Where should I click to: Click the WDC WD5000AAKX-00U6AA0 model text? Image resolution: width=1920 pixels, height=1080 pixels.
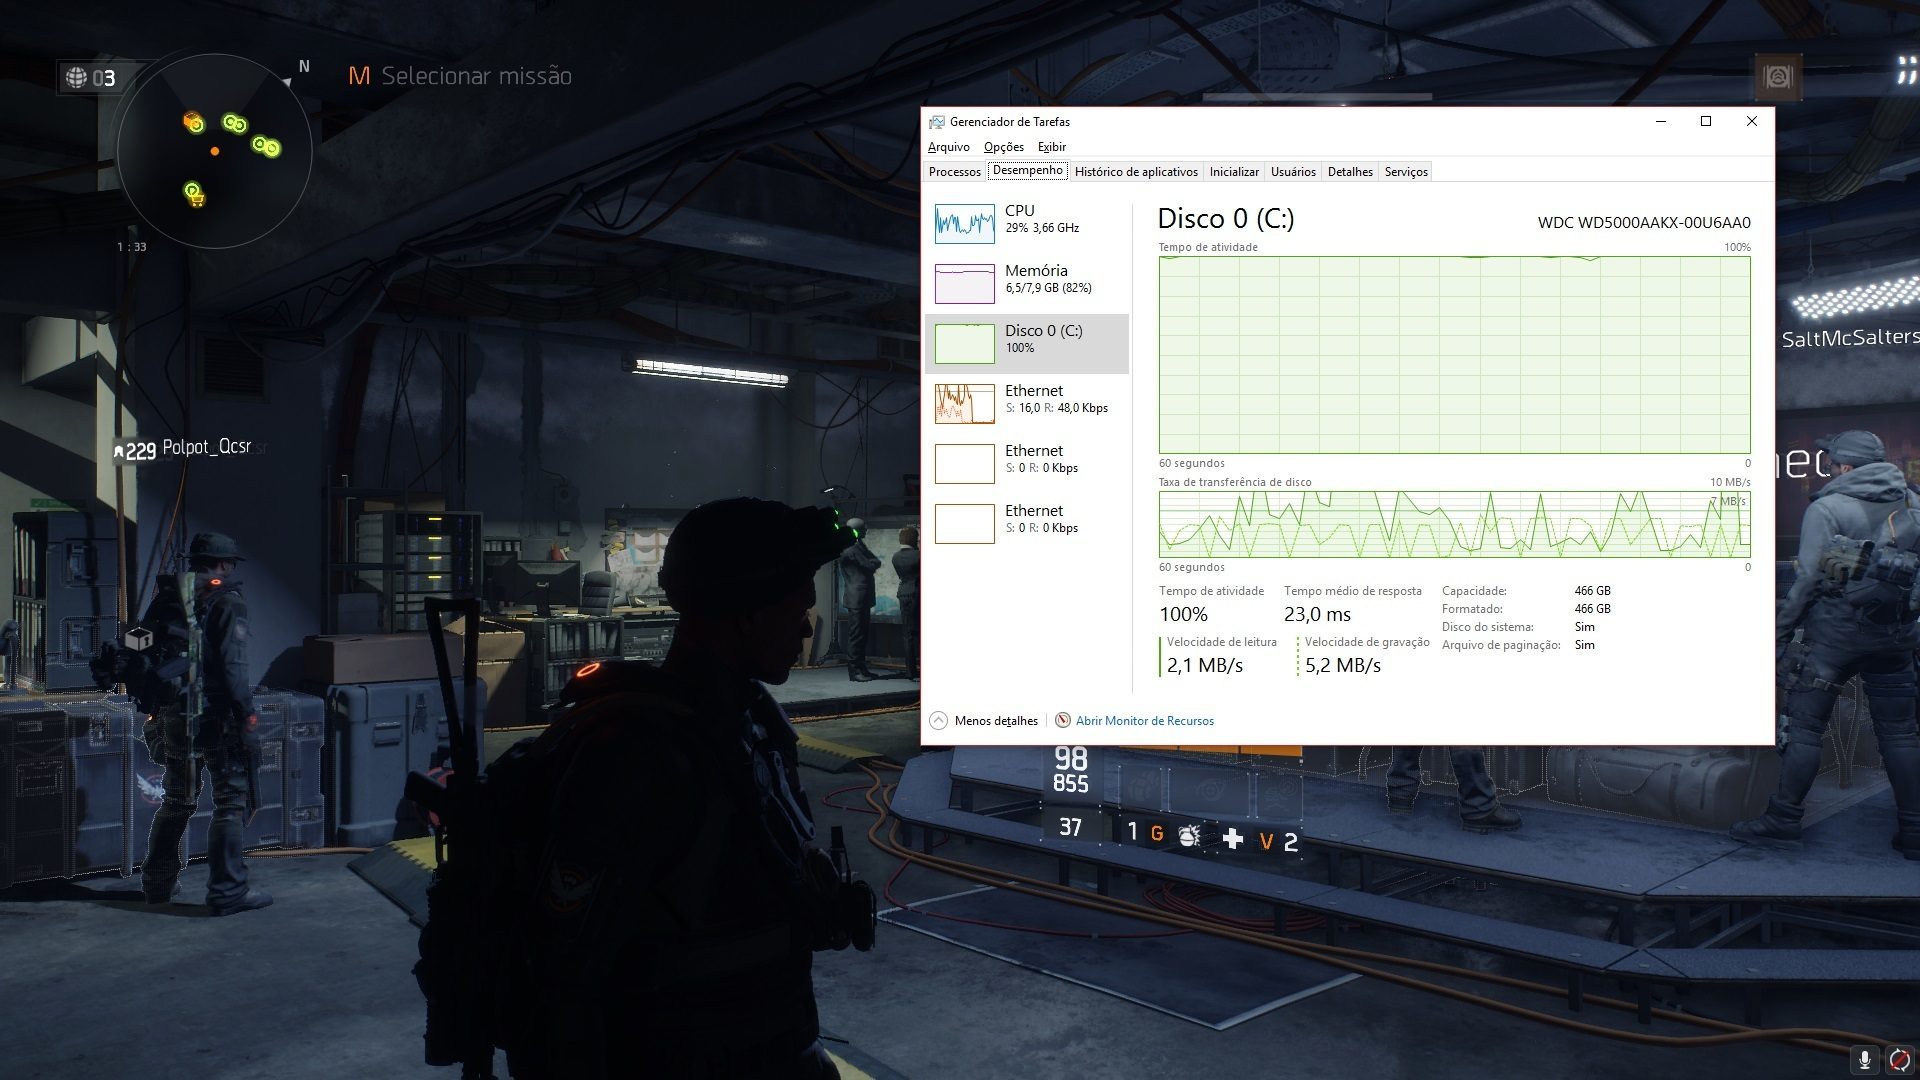[1644, 223]
